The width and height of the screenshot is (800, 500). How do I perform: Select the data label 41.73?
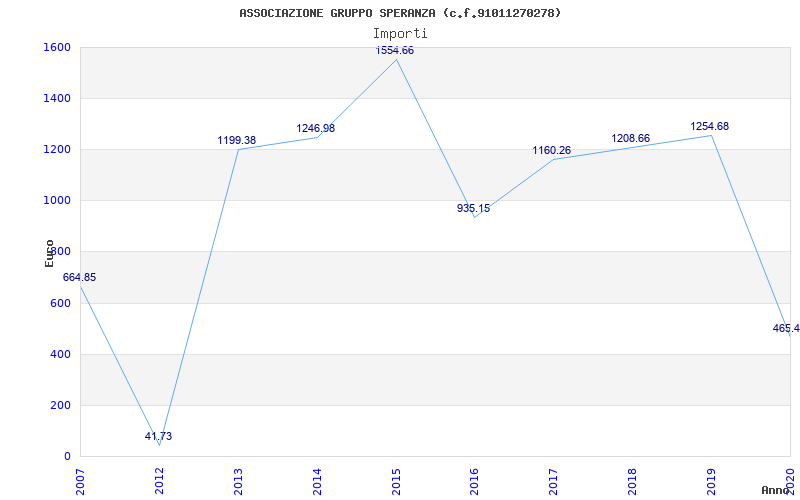click(x=158, y=436)
